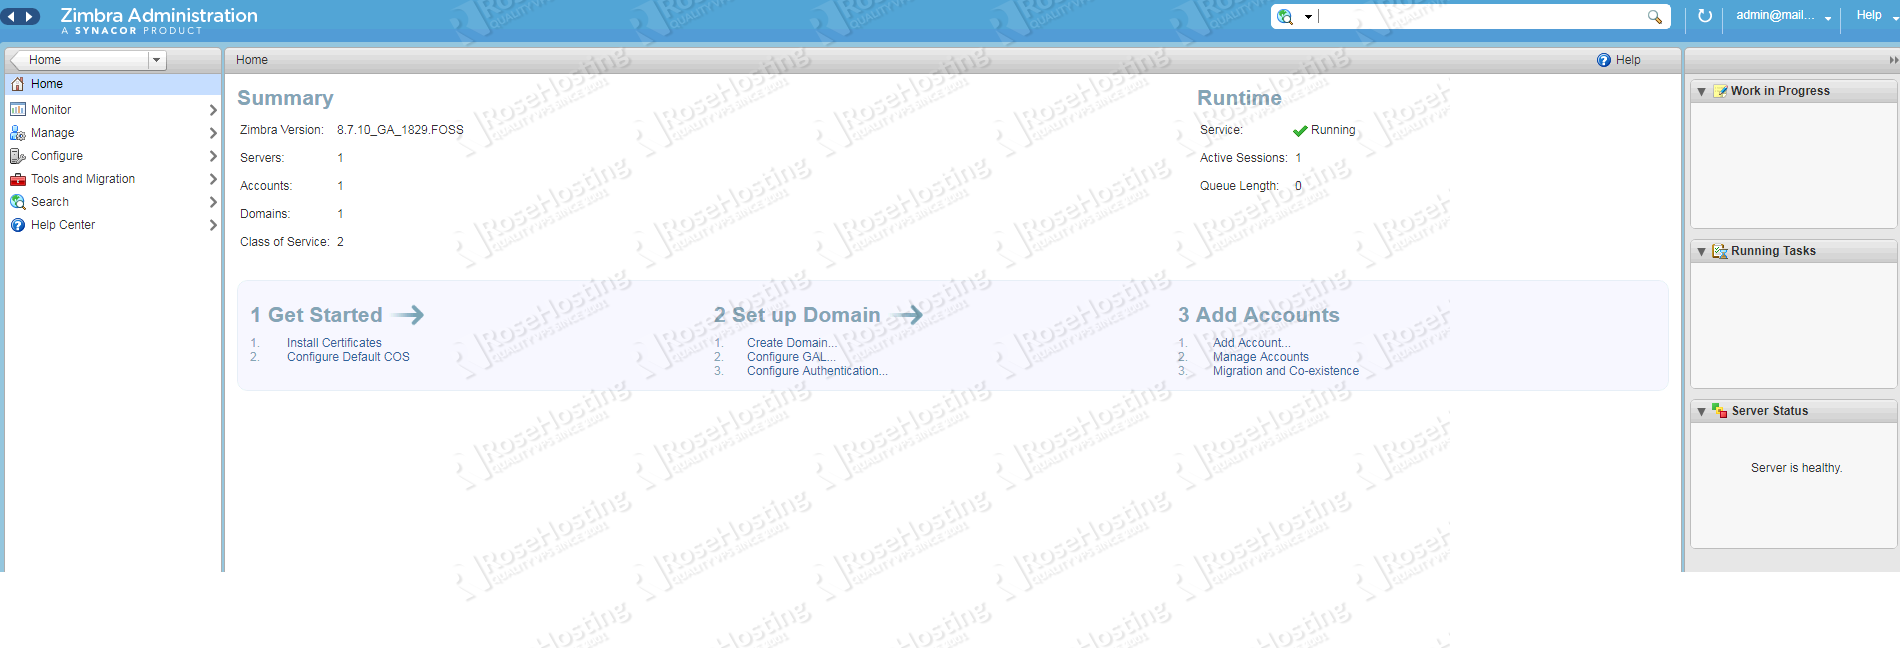Click the Home house icon in sidebar
1900x648 pixels.
(x=18, y=84)
